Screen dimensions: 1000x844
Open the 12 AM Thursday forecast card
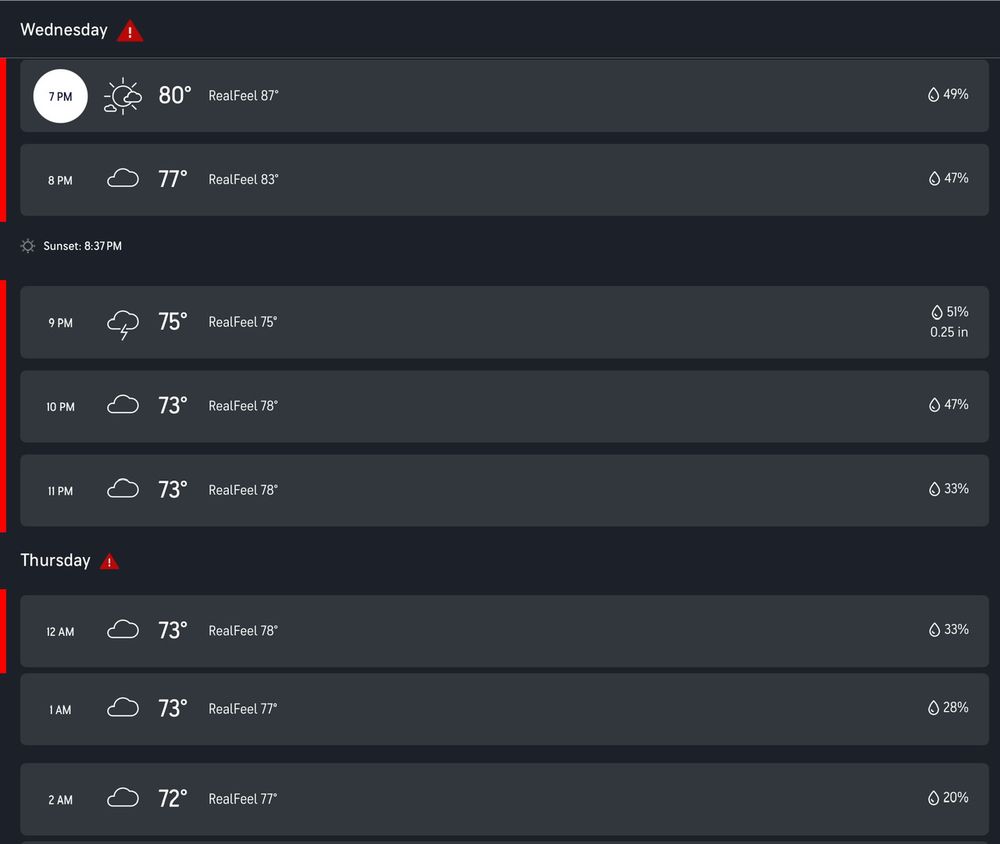pos(504,631)
